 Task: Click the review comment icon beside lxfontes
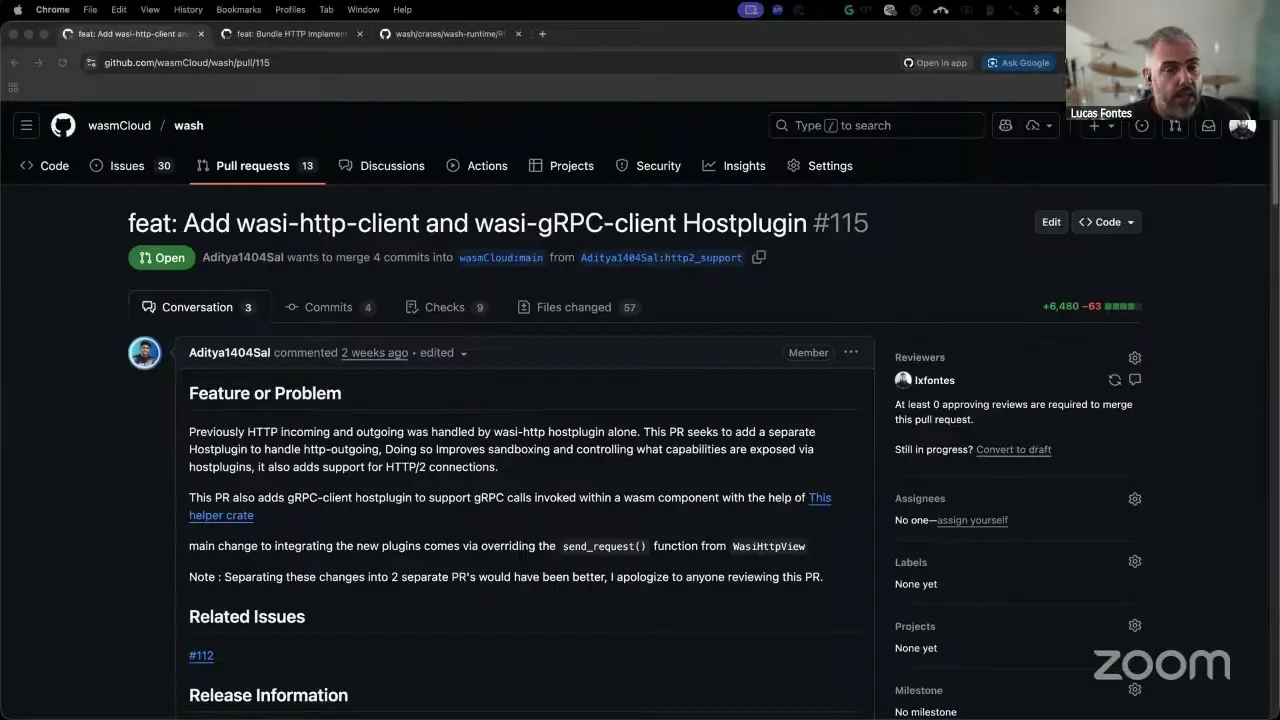coord(1135,380)
